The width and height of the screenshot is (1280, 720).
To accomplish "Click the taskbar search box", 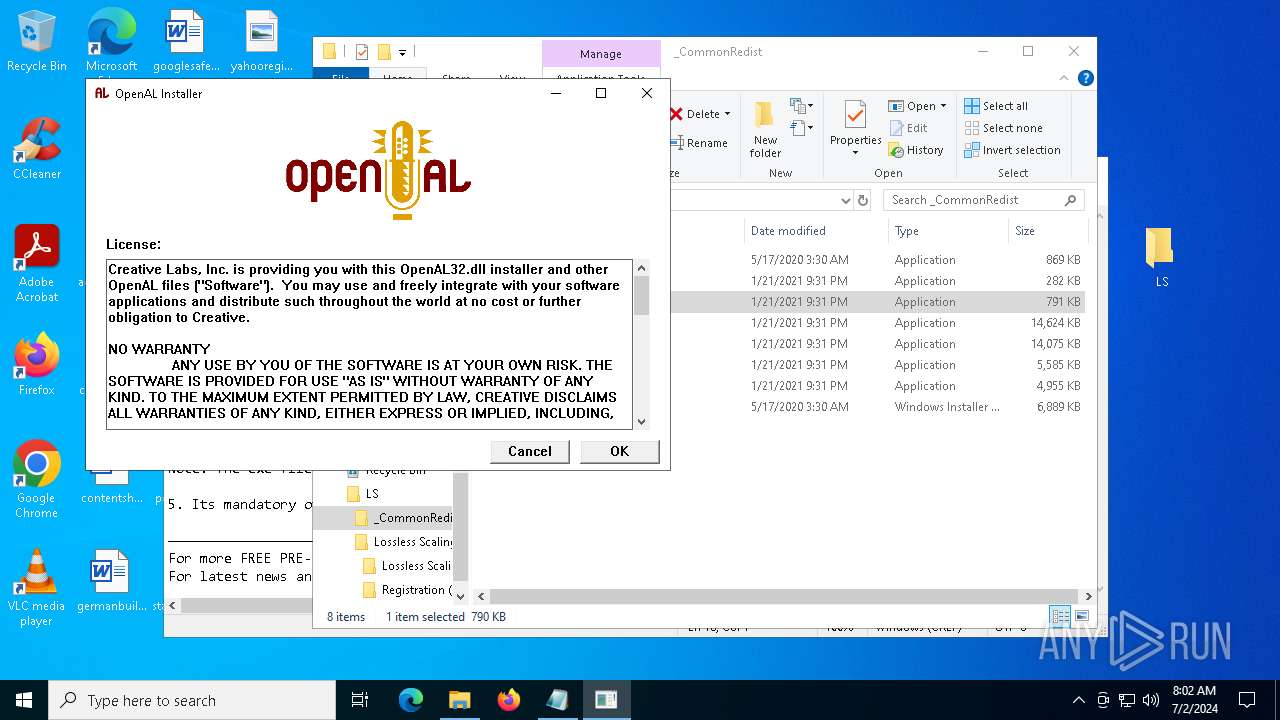I will pos(192,700).
